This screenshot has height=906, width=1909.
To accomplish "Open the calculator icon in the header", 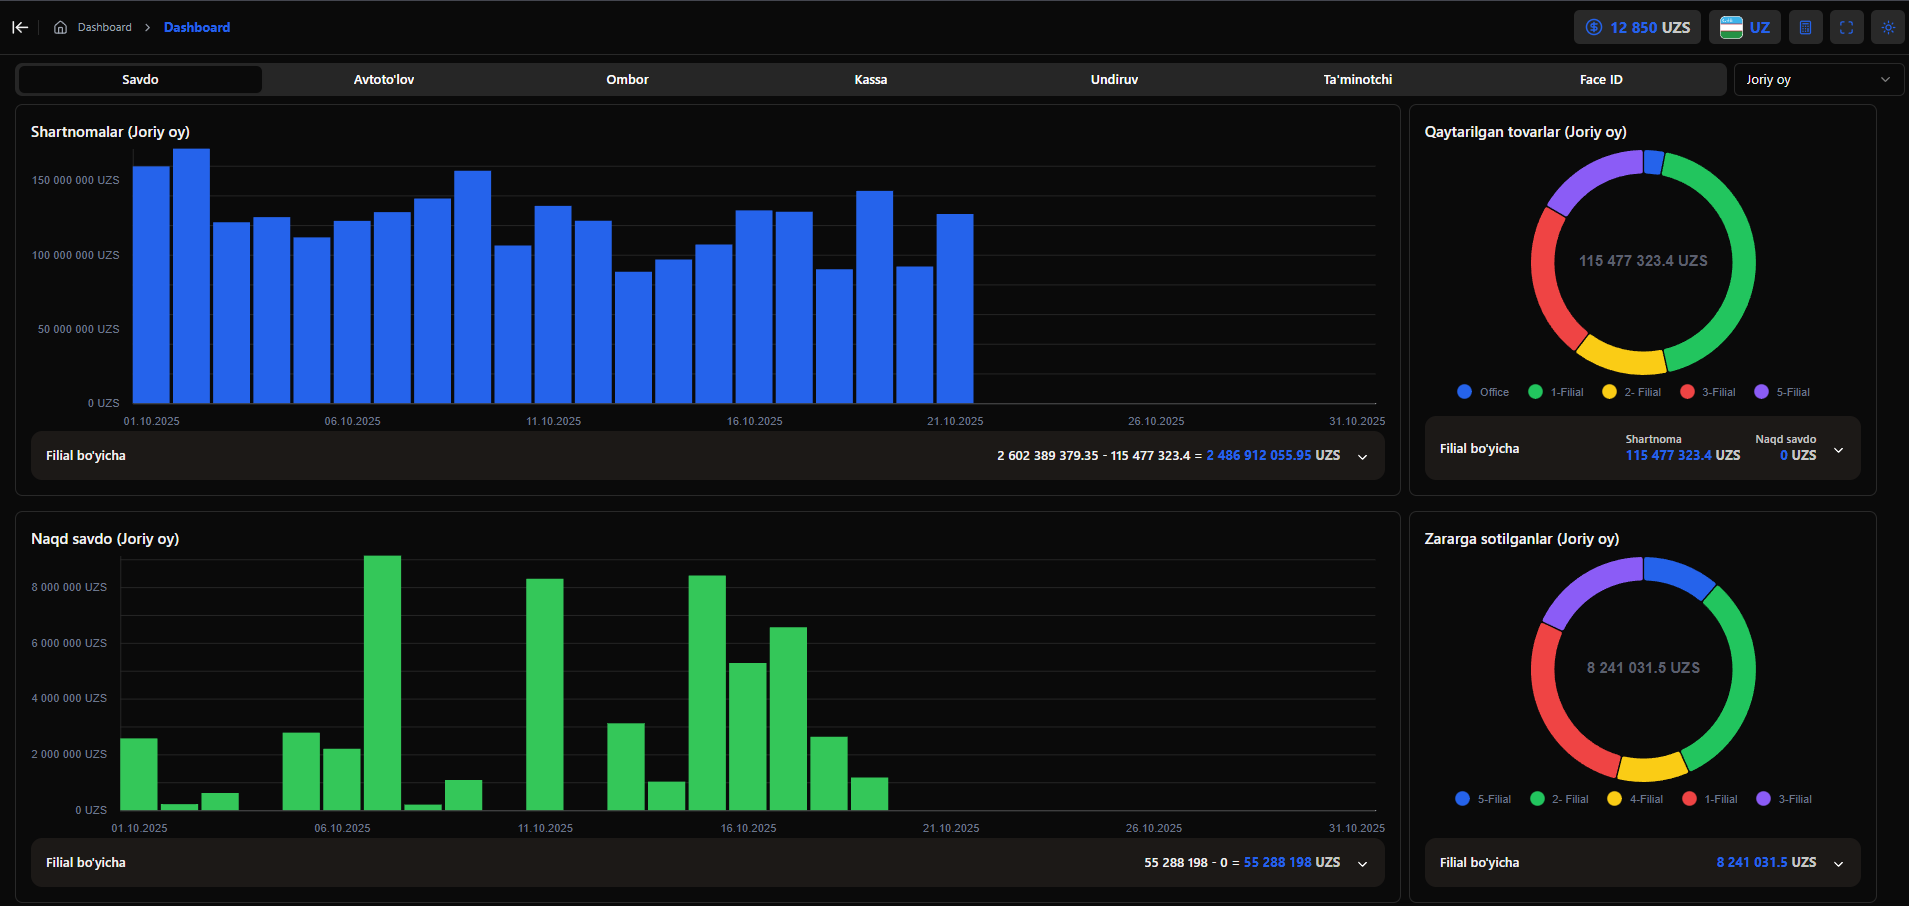I will coord(1805,27).
